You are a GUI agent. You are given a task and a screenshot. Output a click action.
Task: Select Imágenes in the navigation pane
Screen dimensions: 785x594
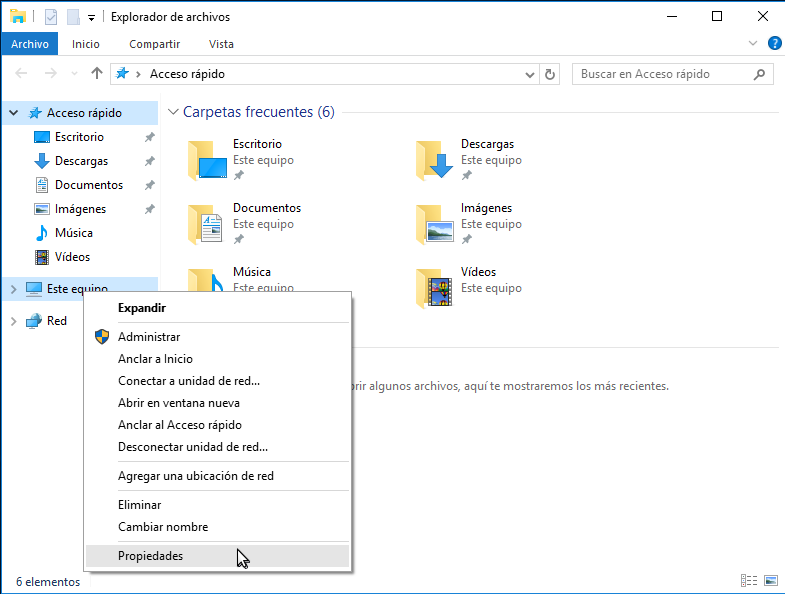(80, 209)
